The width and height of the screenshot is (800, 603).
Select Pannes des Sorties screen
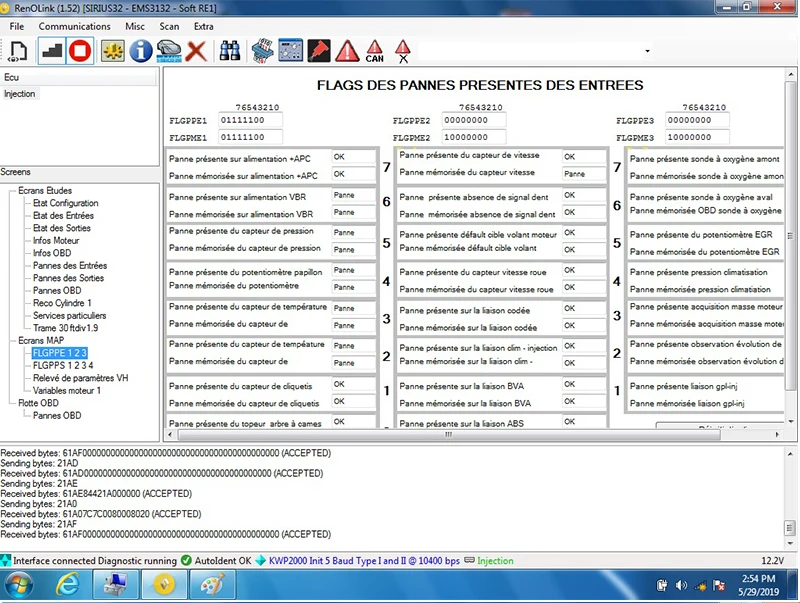pos(68,278)
